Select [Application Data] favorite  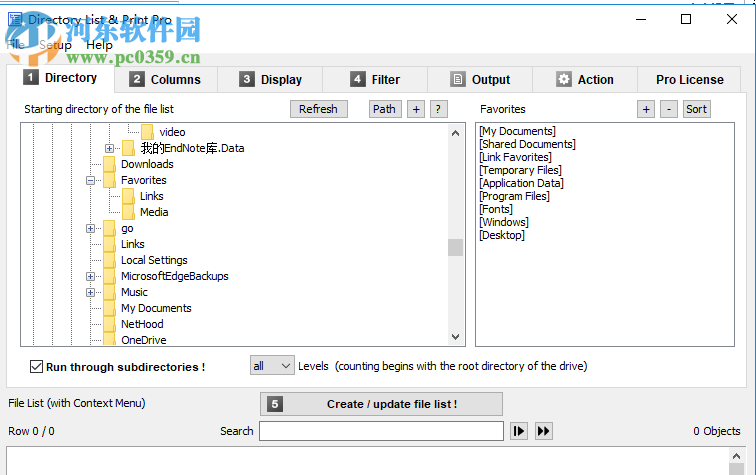point(521,183)
